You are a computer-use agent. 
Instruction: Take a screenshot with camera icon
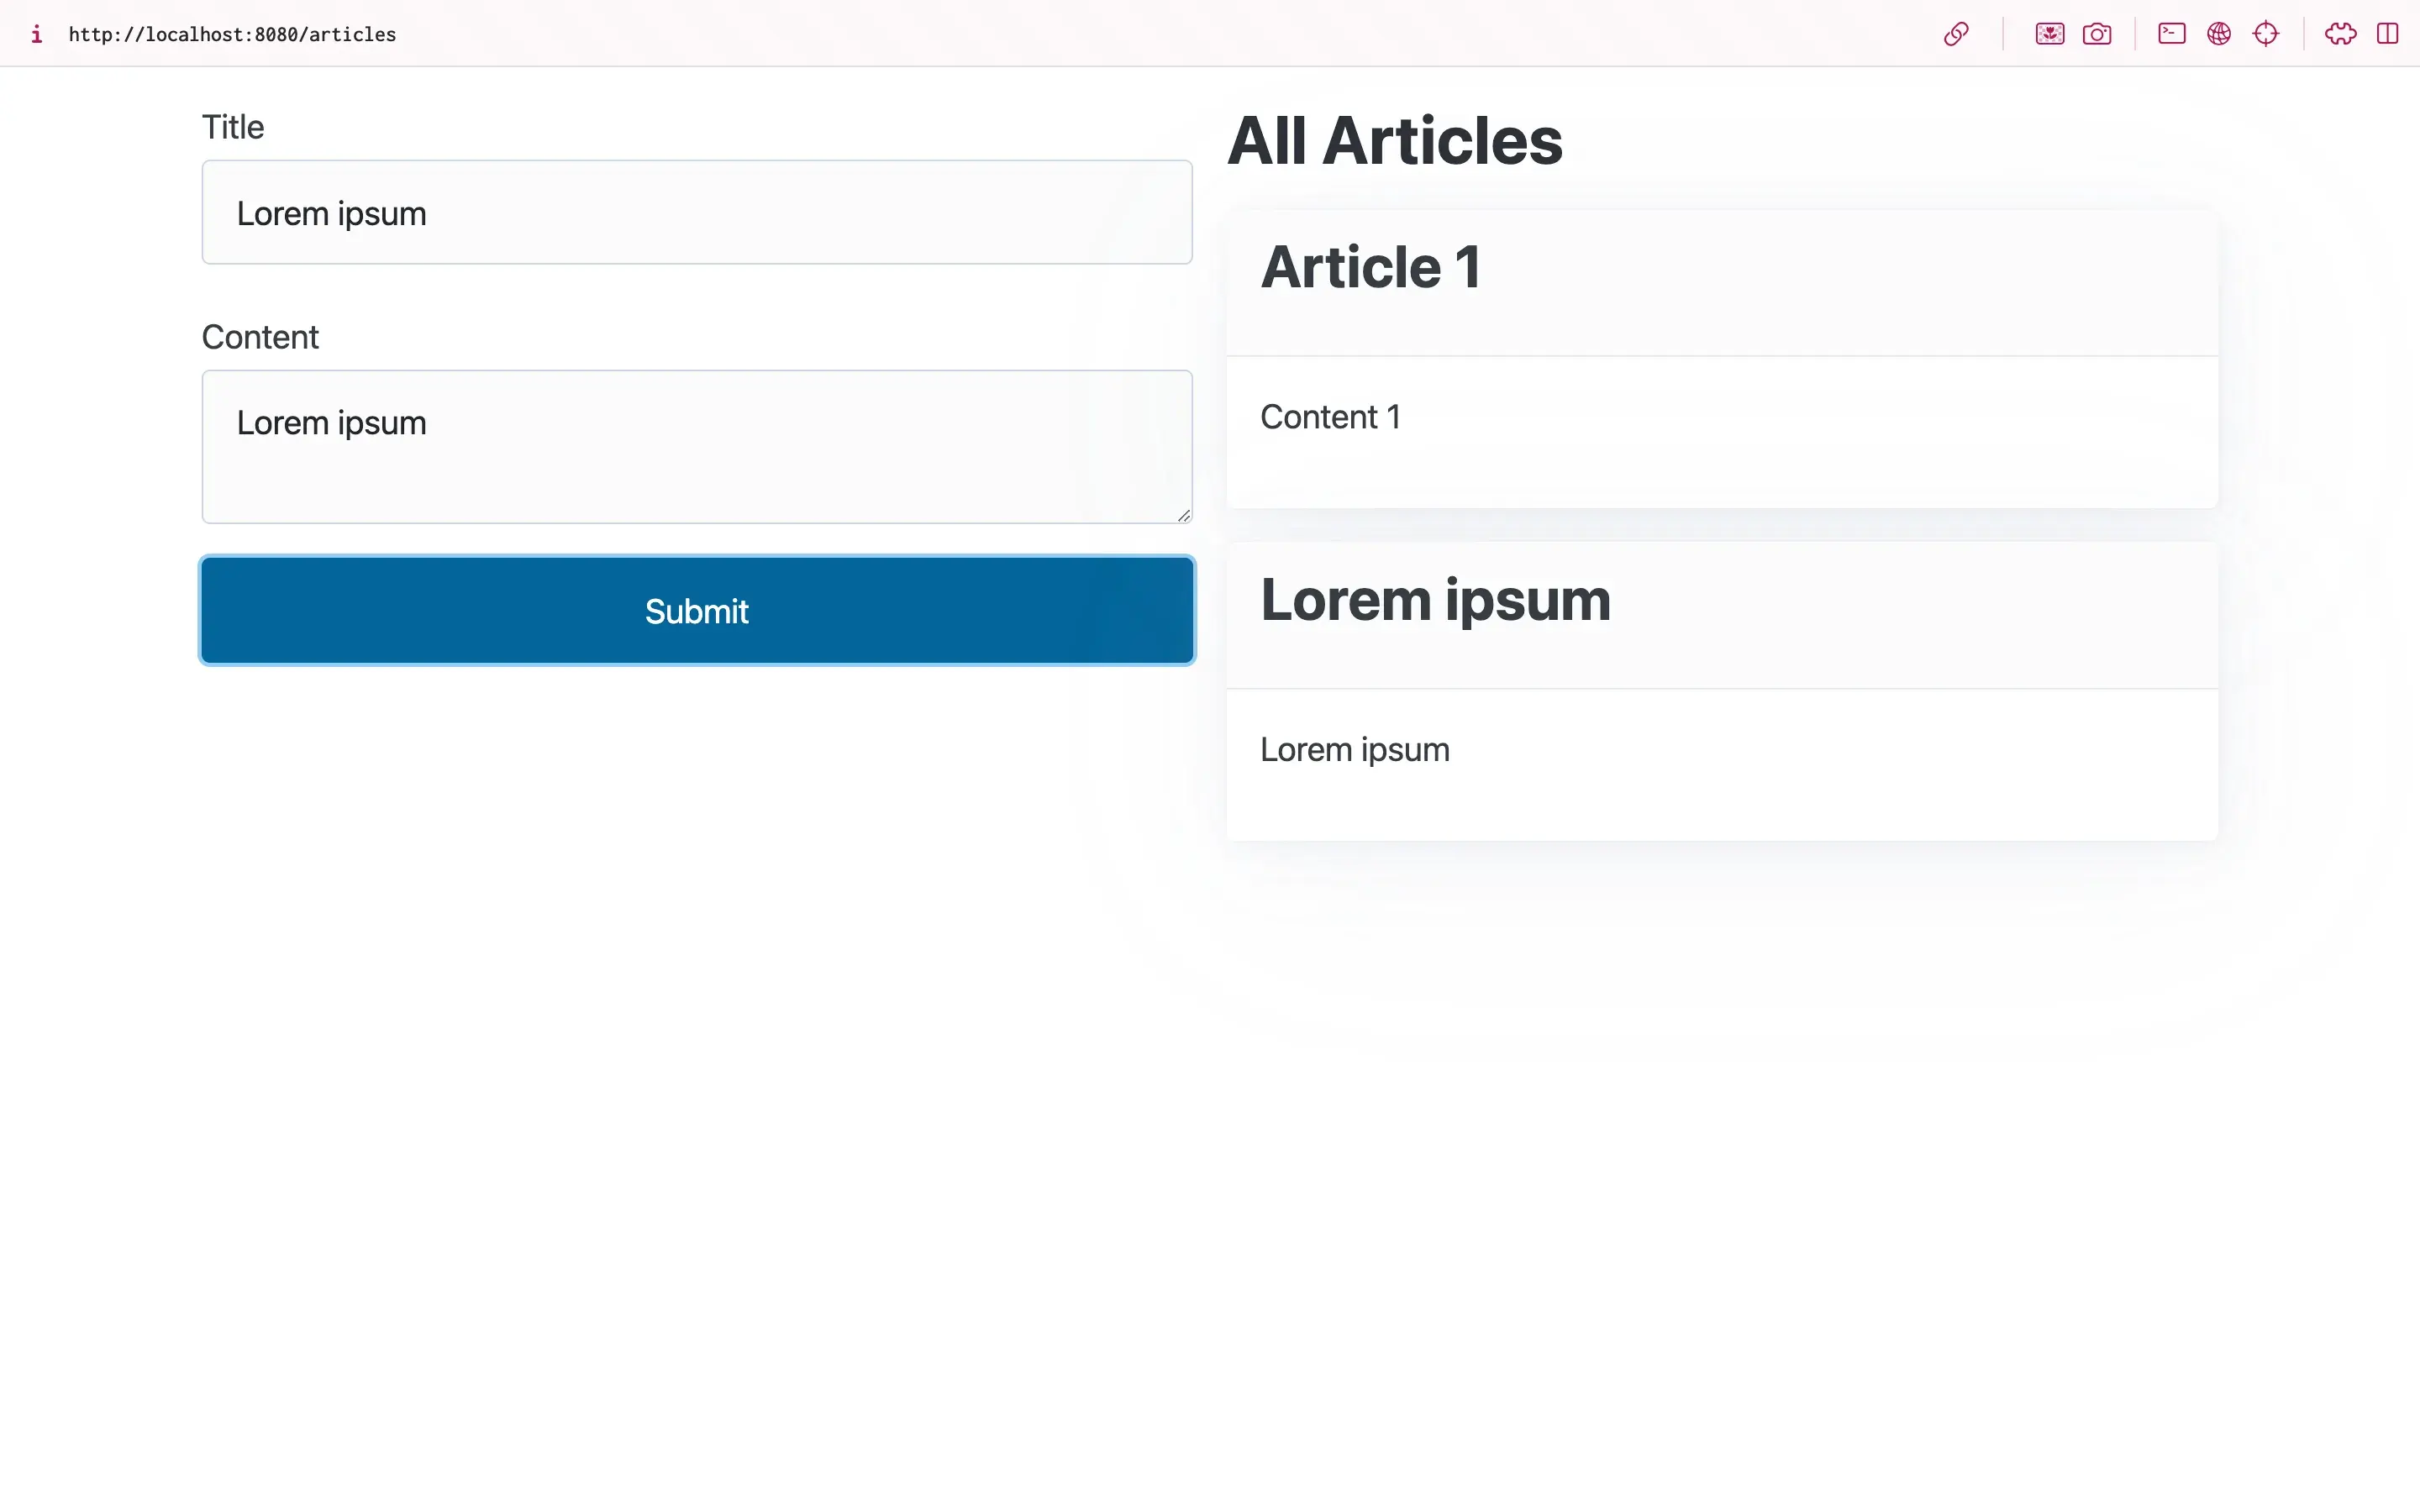coord(2097,34)
